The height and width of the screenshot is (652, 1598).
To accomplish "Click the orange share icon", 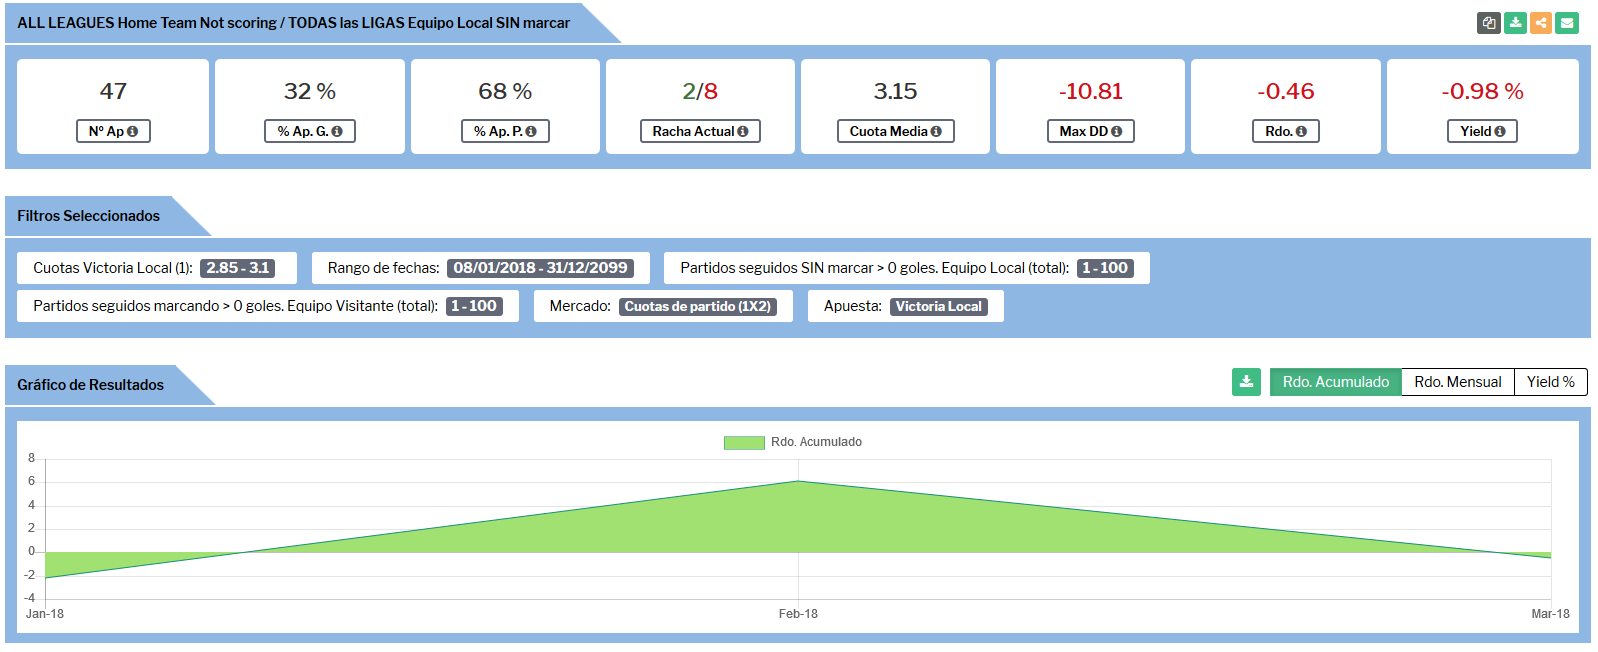I will (x=1541, y=23).
